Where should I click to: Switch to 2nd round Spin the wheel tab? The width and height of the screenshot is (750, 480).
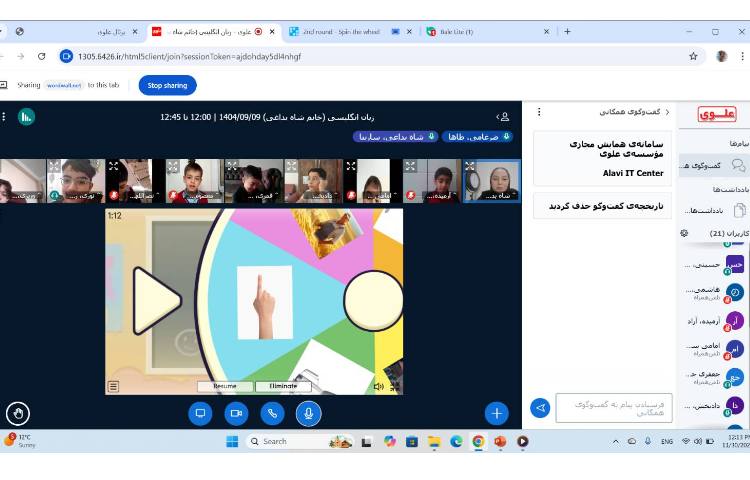pos(349,32)
